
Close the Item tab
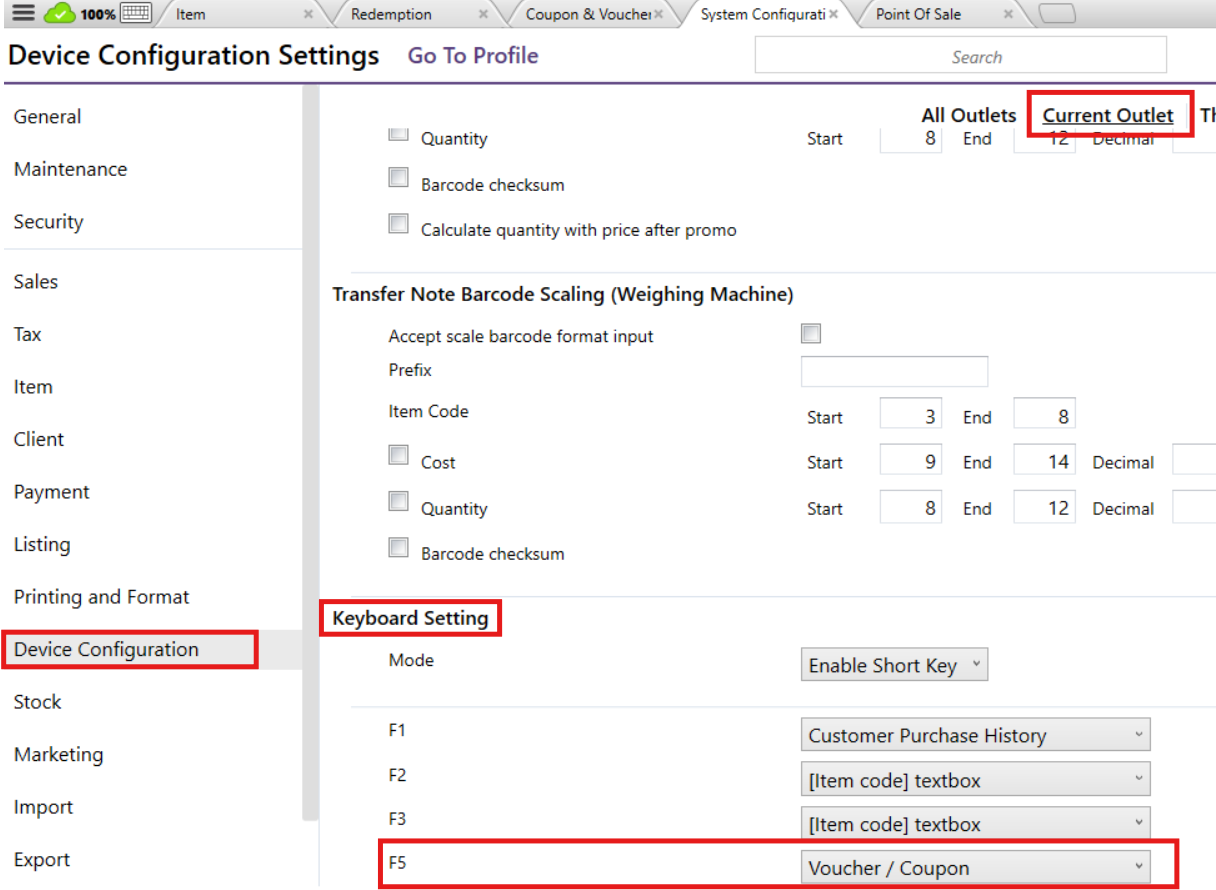point(308,15)
